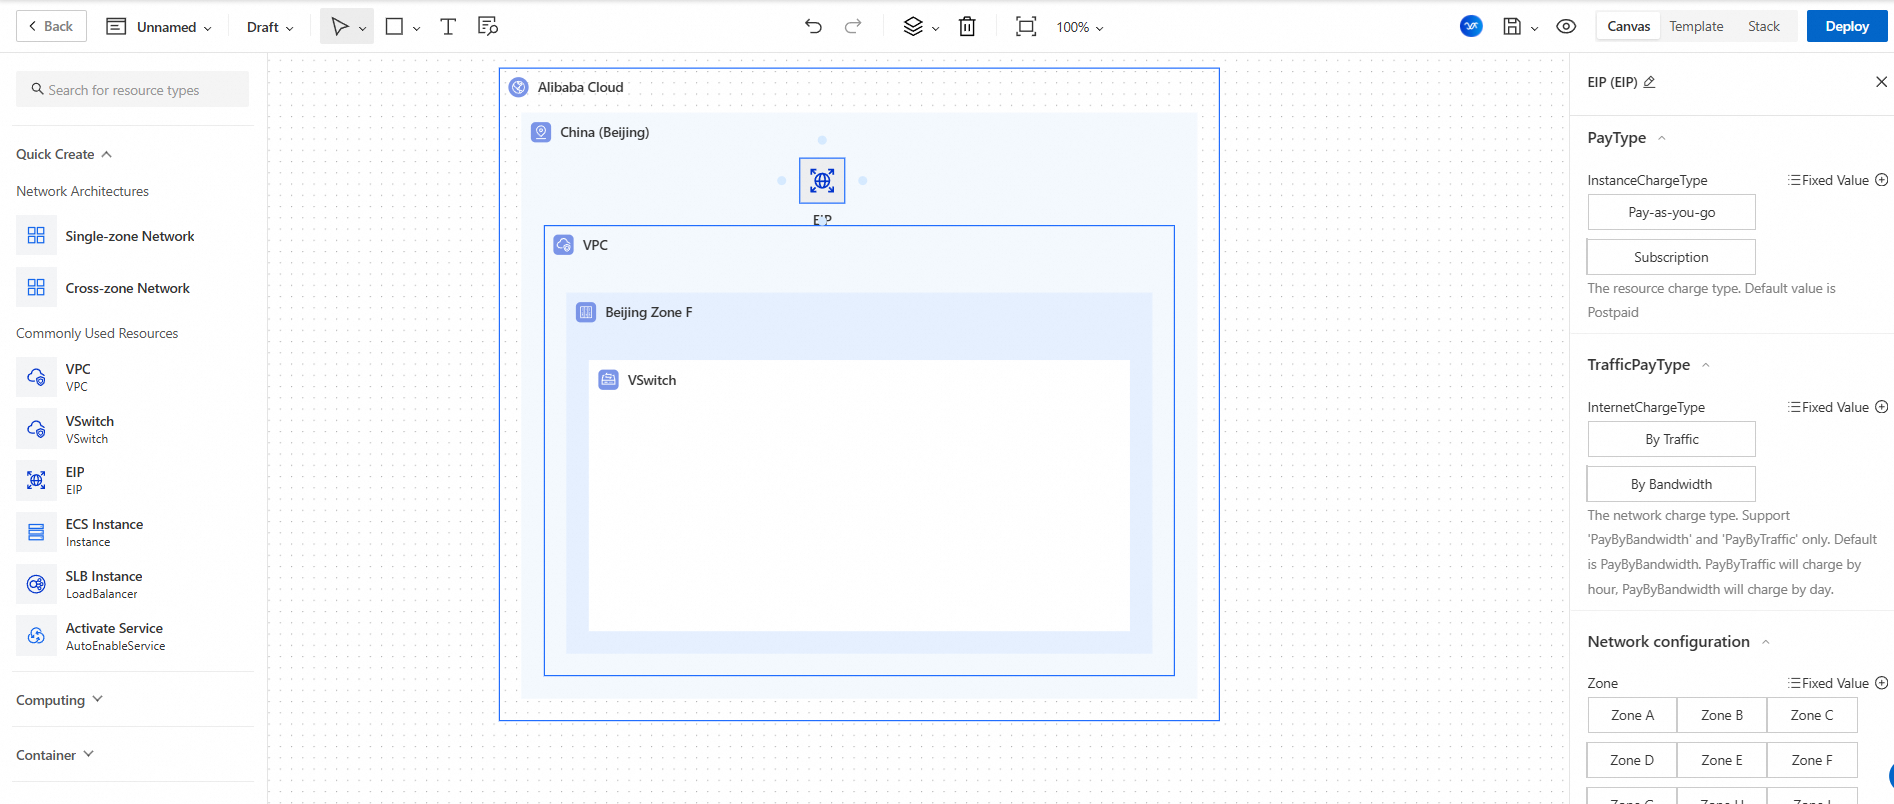Delete the selected resource with trash icon
This screenshot has width=1894, height=804.
[967, 27]
